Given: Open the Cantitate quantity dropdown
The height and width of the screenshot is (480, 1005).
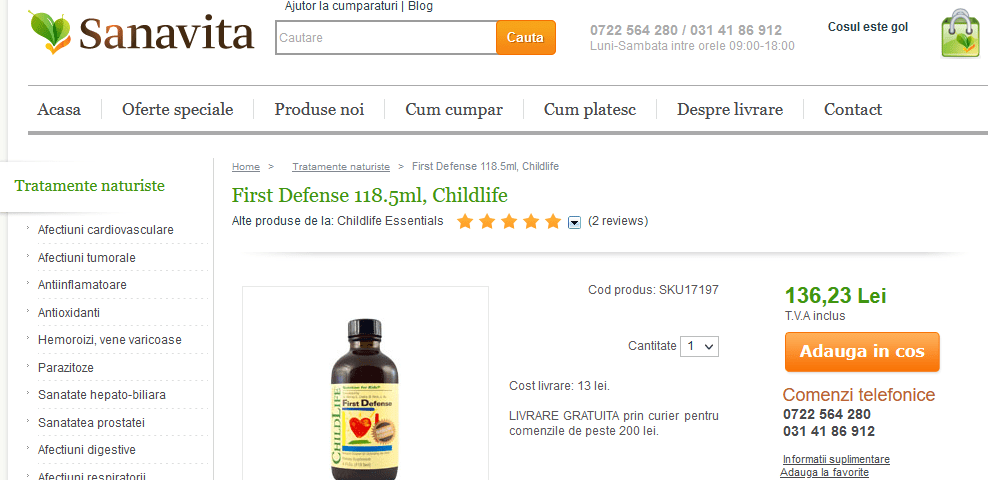Looking at the screenshot, I should coord(699,346).
